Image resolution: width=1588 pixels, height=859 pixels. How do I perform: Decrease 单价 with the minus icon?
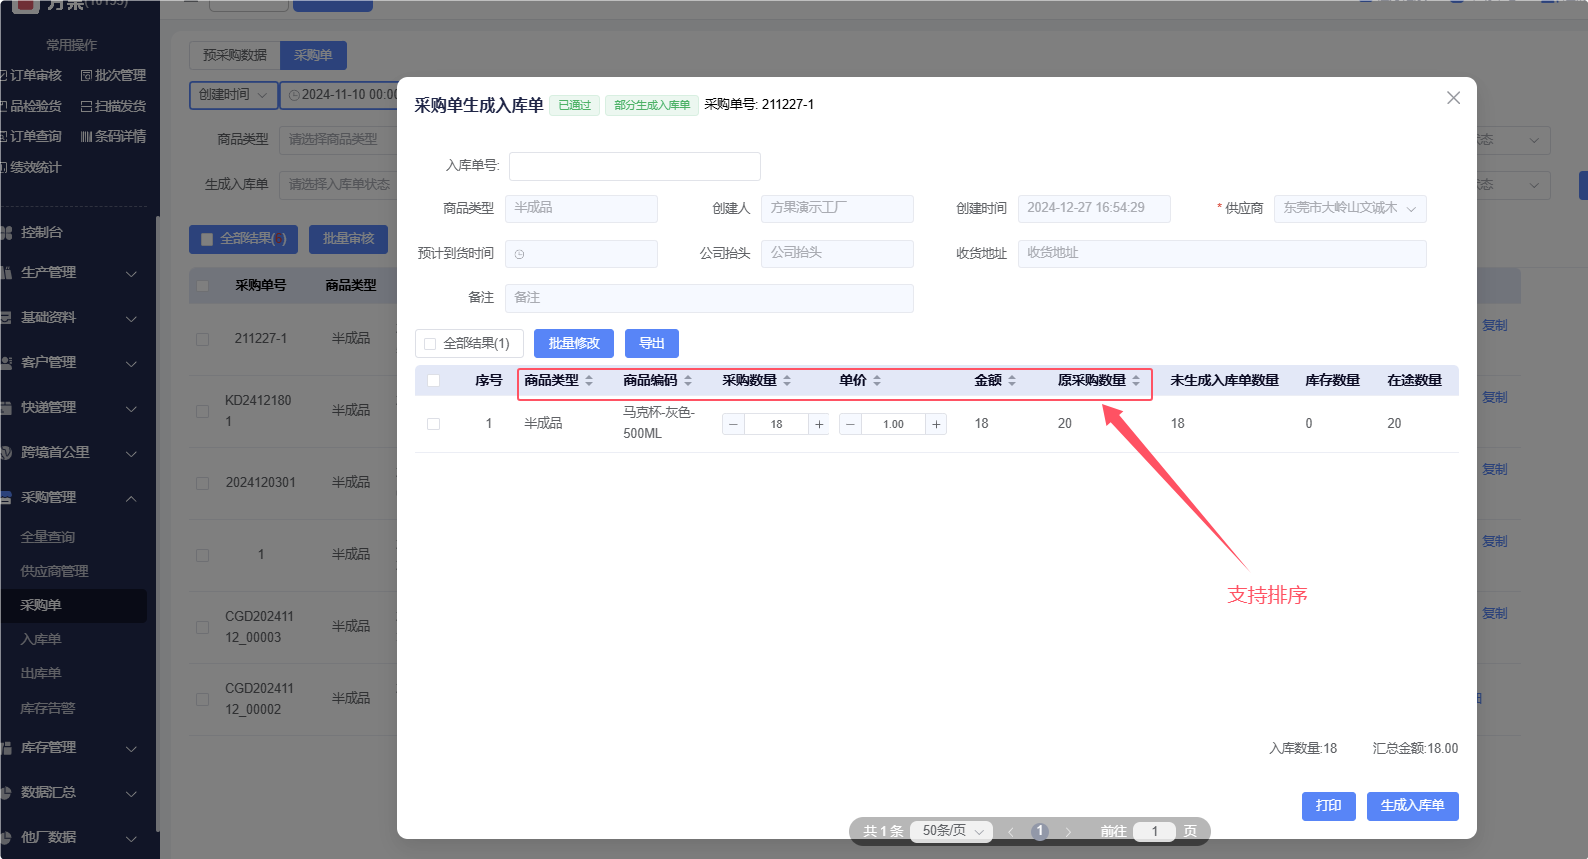click(850, 424)
